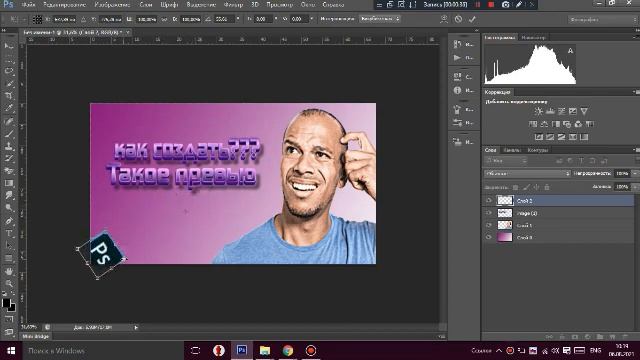The image size is (640, 360).
Task: Select the Lasso tool
Action: (x=9, y=71)
